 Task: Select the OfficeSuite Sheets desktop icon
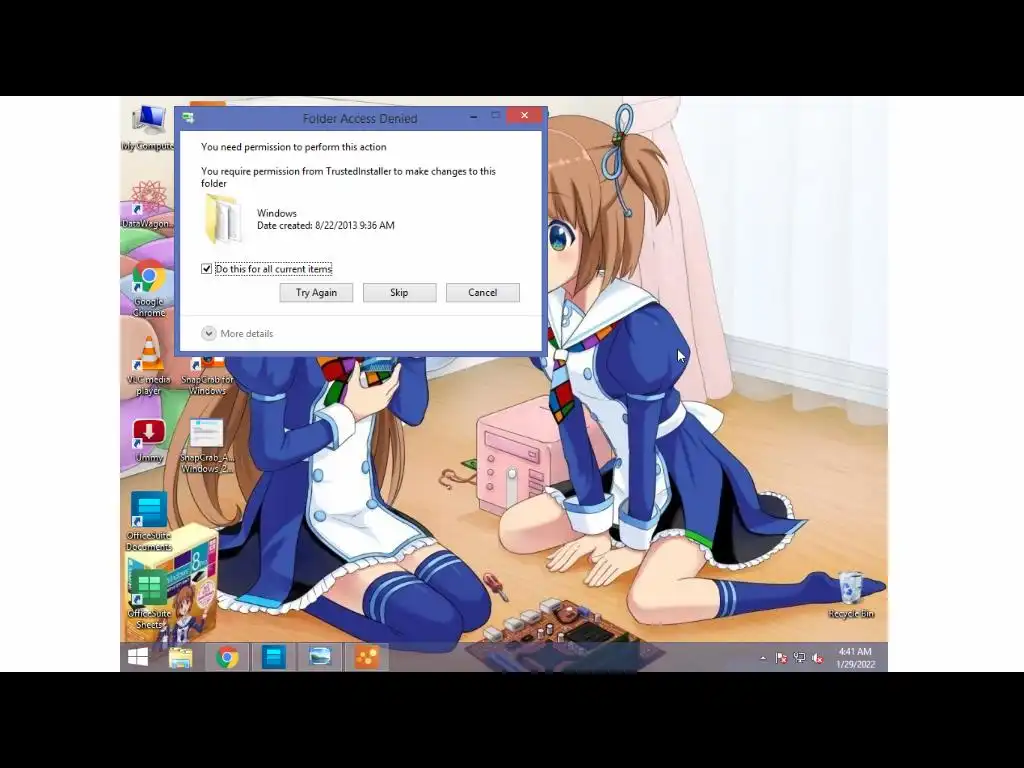coord(149,600)
